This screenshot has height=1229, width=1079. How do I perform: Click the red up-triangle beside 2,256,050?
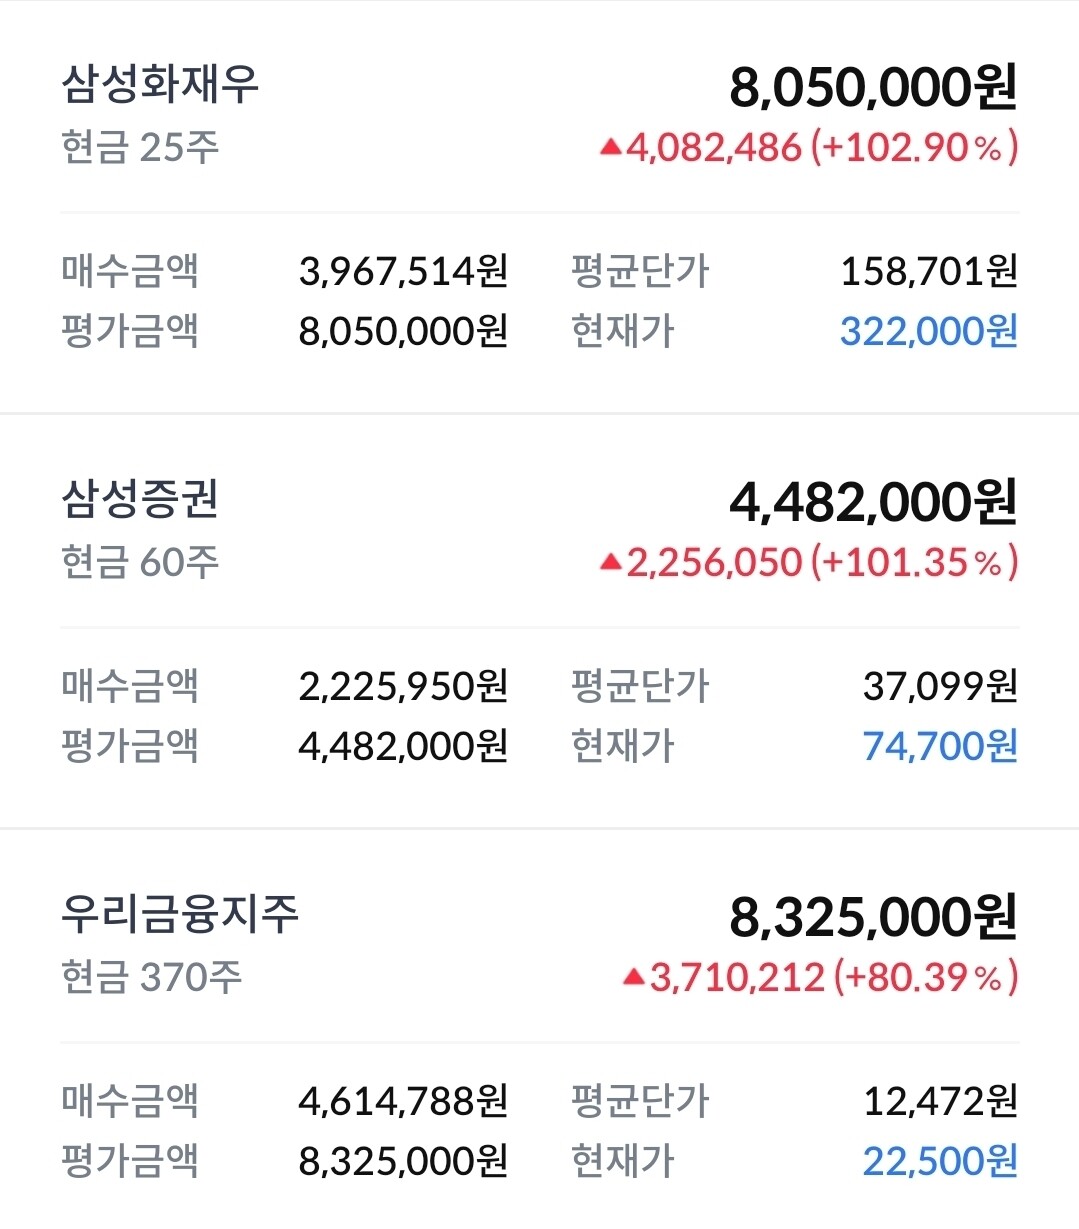coord(610,563)
